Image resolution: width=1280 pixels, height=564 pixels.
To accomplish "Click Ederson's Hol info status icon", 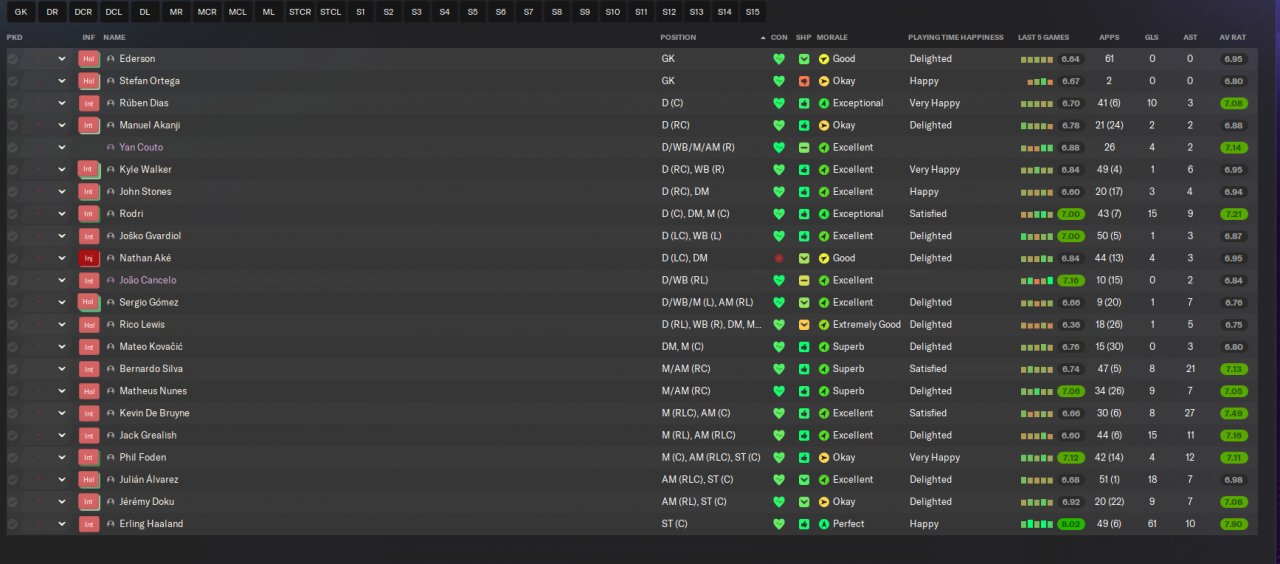I will (x=88, y=59).
